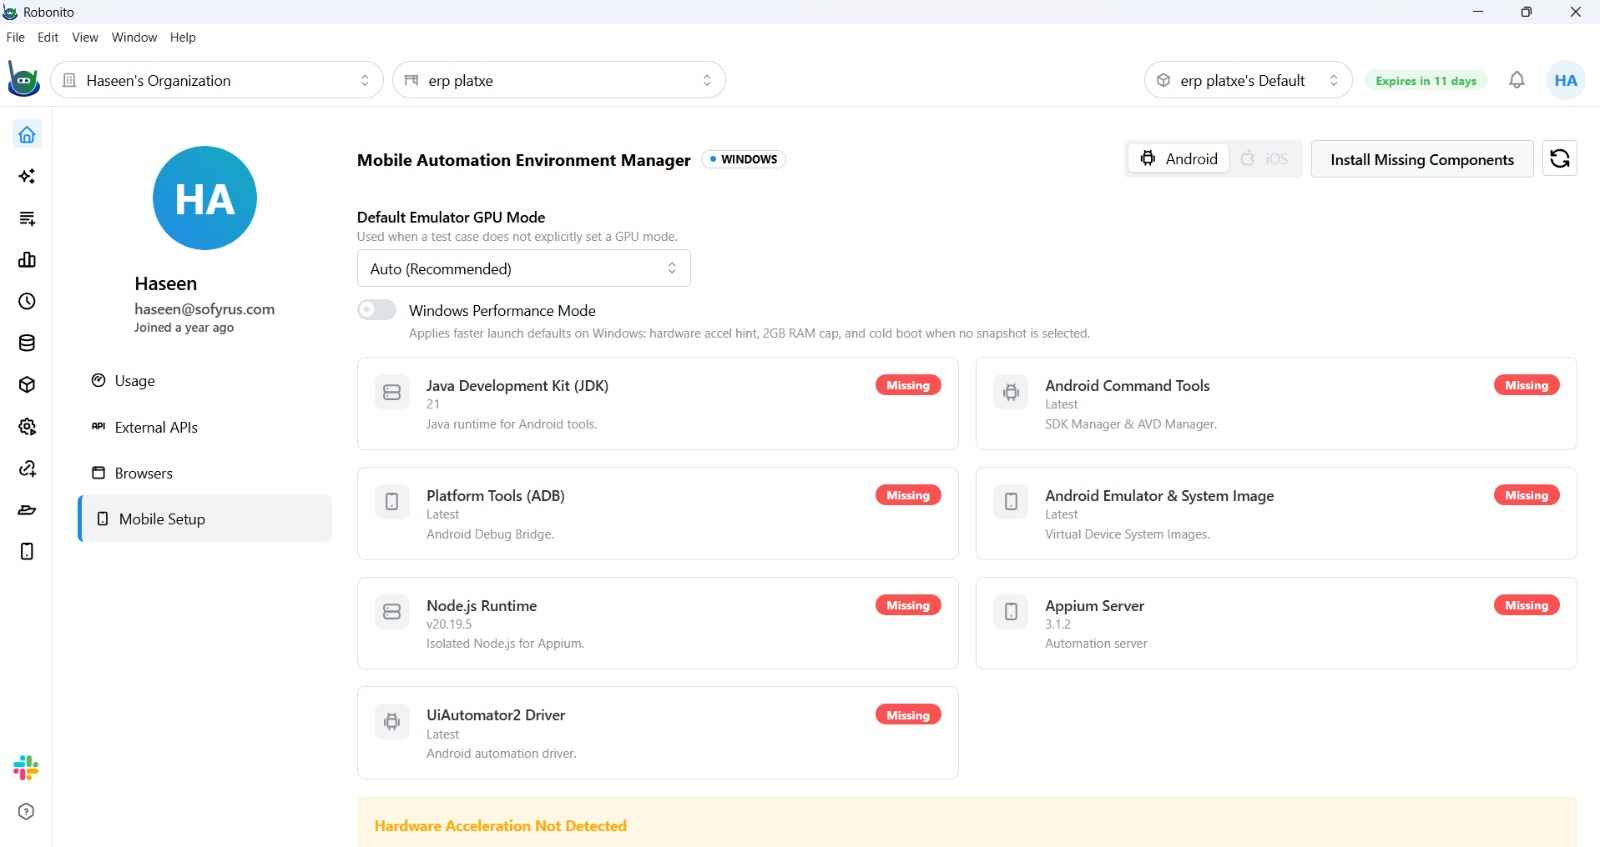The width and height of the screenshot is (1600, 847).
Task: Click the Appium Server version 3.1.2 text
Action: pos(1058,624)
